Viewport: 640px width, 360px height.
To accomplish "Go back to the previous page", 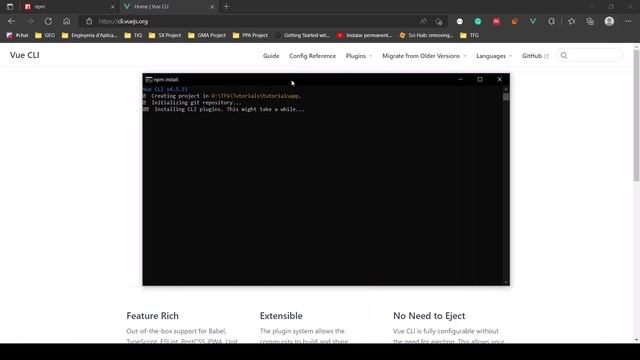I will [x=11, y=21].
